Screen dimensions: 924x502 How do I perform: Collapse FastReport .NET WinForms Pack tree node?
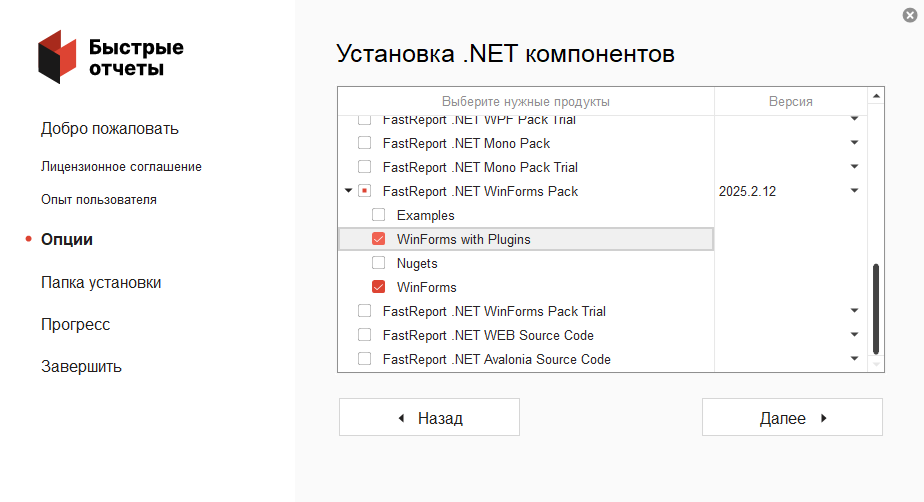point(348,191)
